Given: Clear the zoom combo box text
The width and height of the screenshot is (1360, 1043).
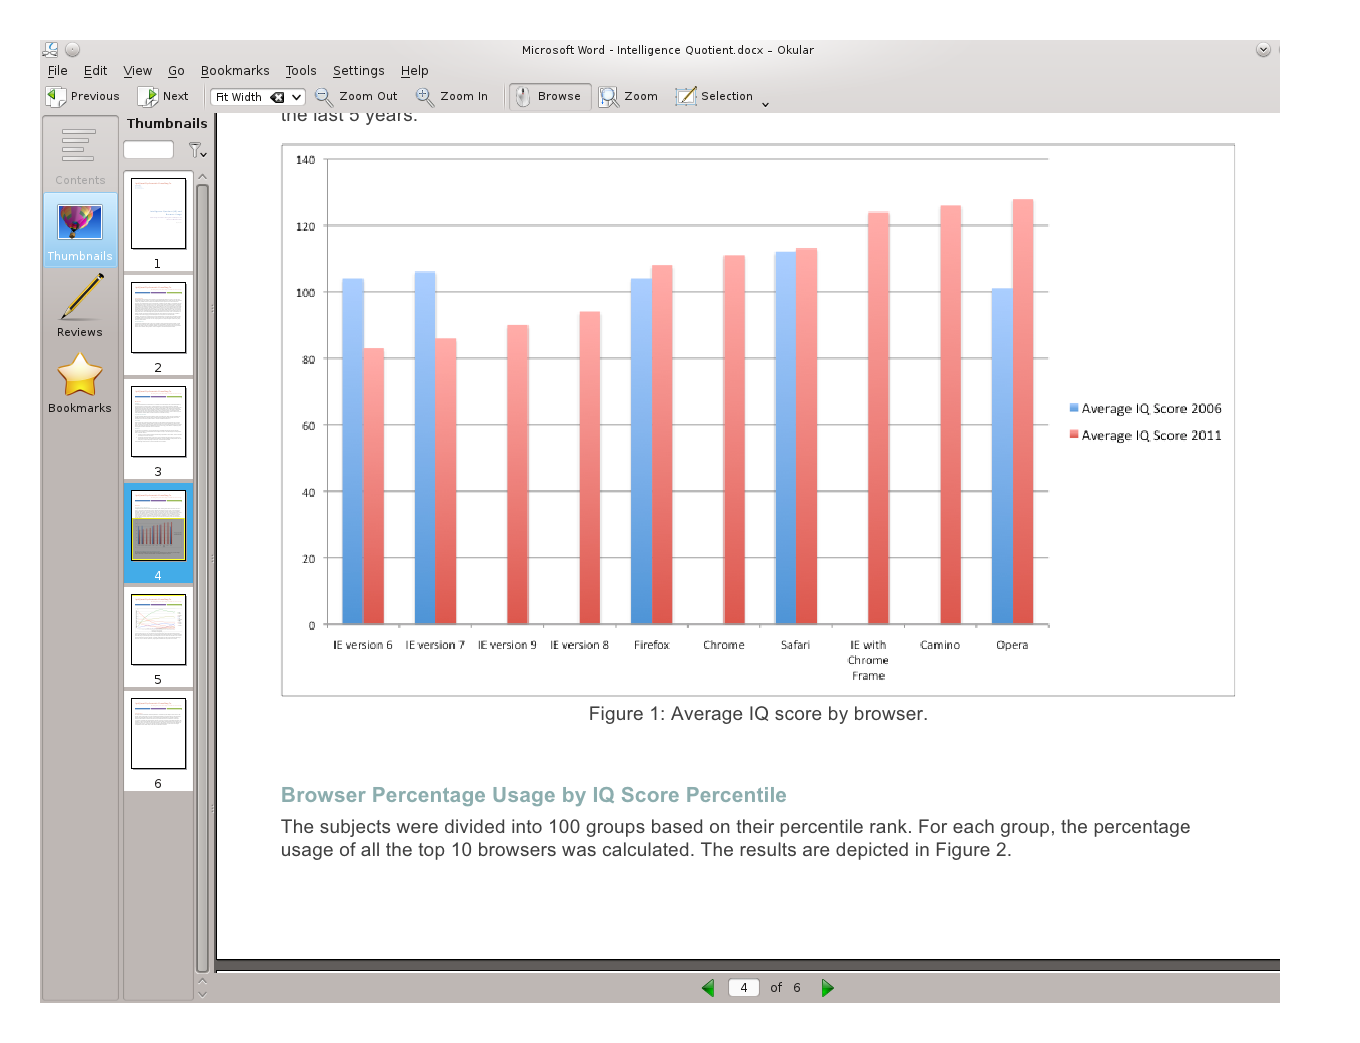Looking at the screenshot, I should coord(277,97).
